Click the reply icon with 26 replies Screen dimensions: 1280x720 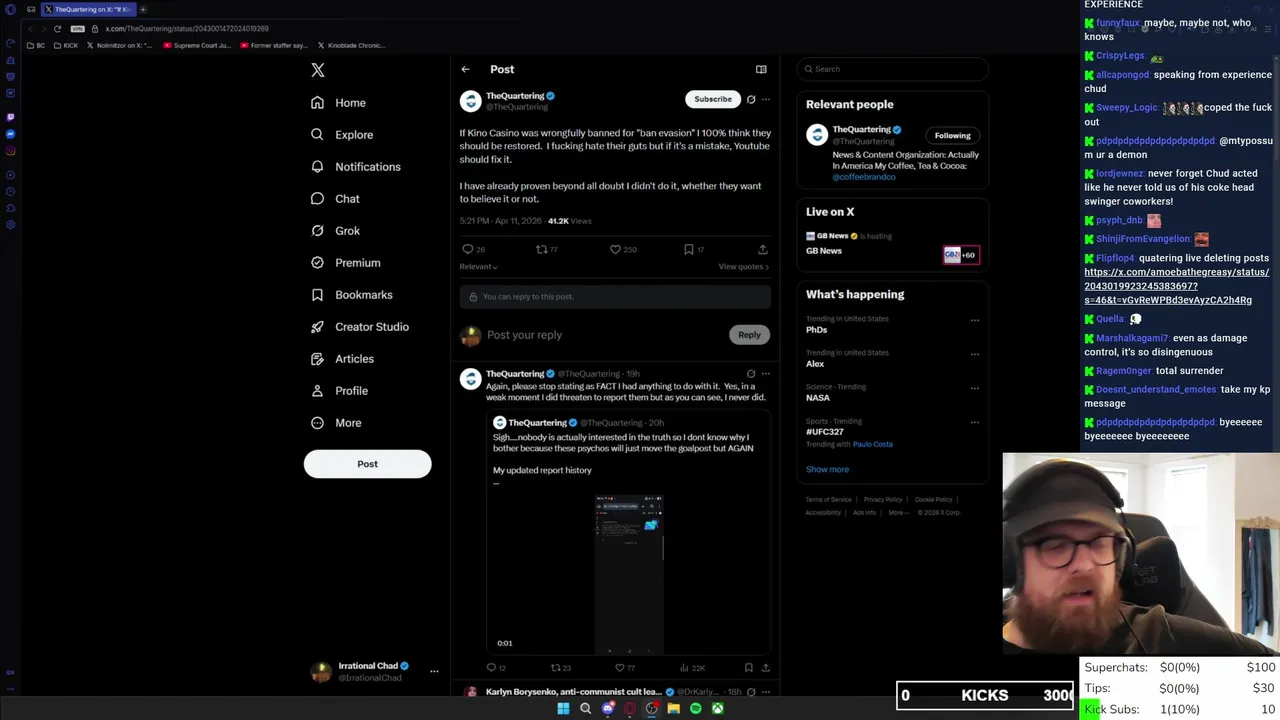(467, 249)
